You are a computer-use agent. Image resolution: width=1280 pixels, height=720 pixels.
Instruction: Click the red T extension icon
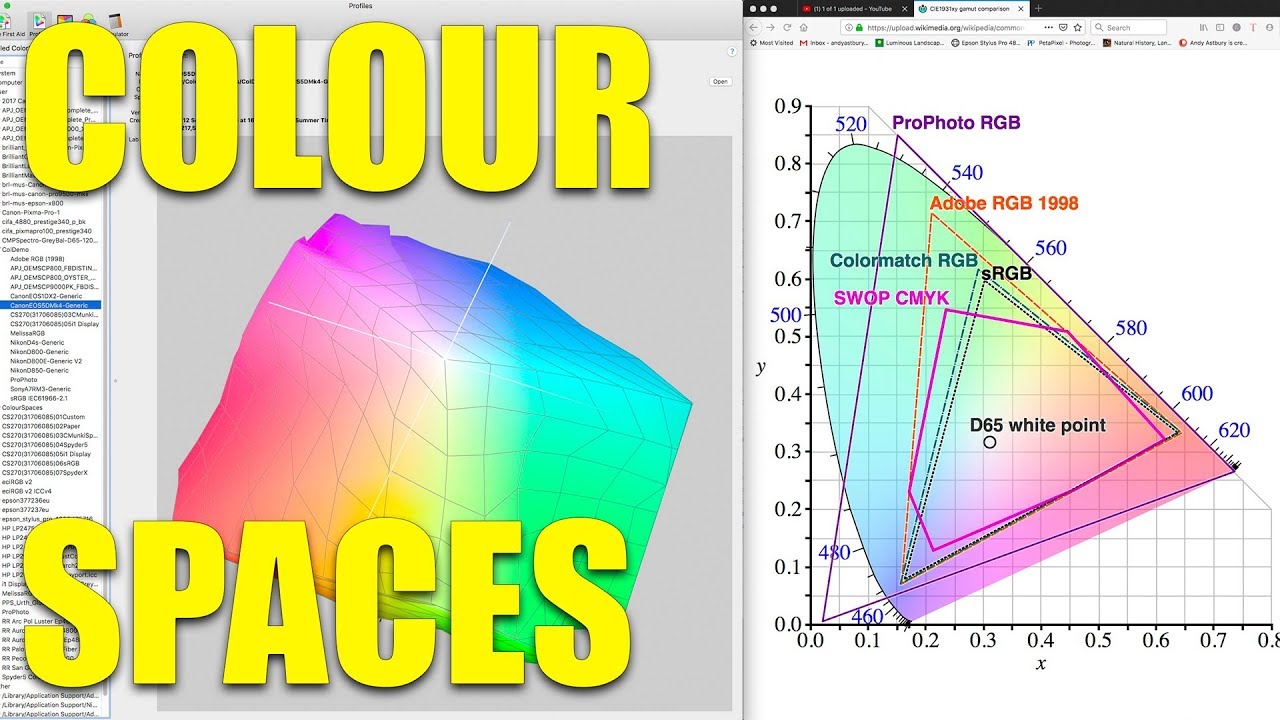(1253, 28)
